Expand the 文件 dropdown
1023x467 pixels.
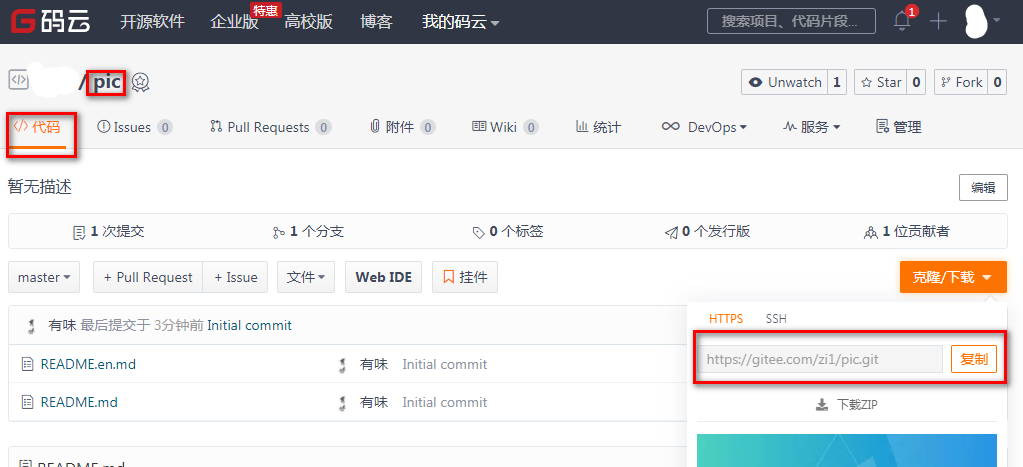tap(306, 277)
